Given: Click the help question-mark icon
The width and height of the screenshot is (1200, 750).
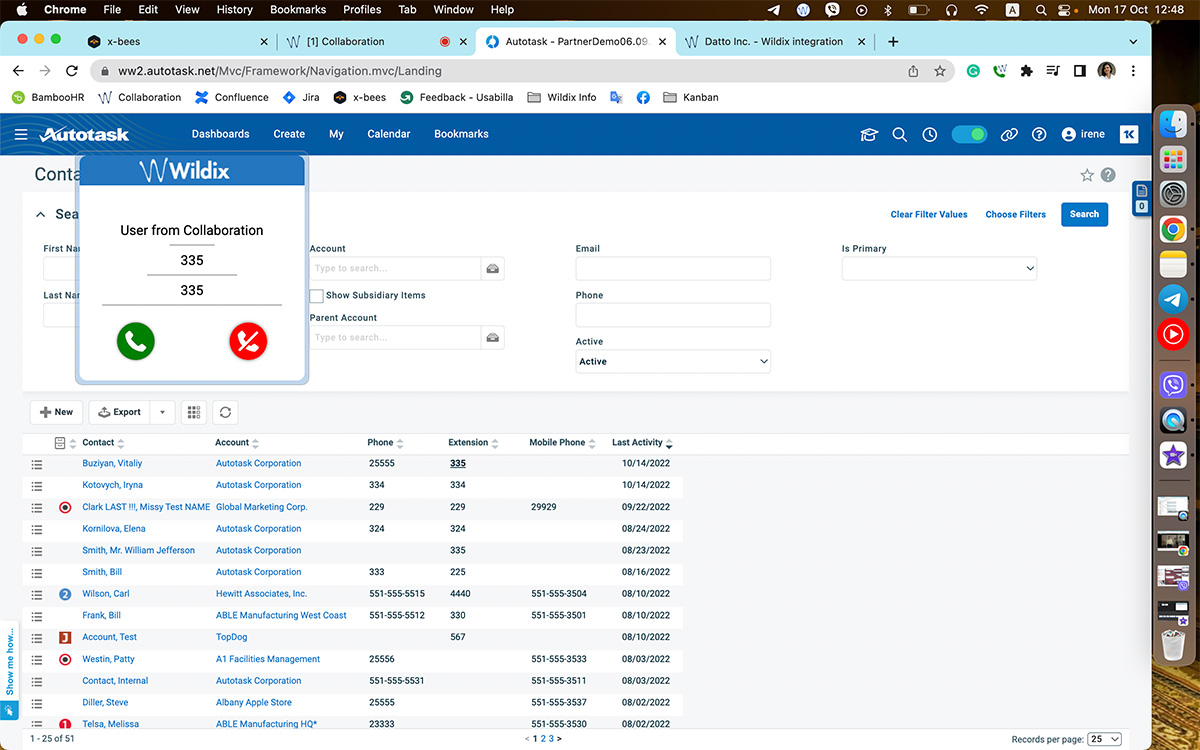Looking at the screenshot, I should 1037,133.
